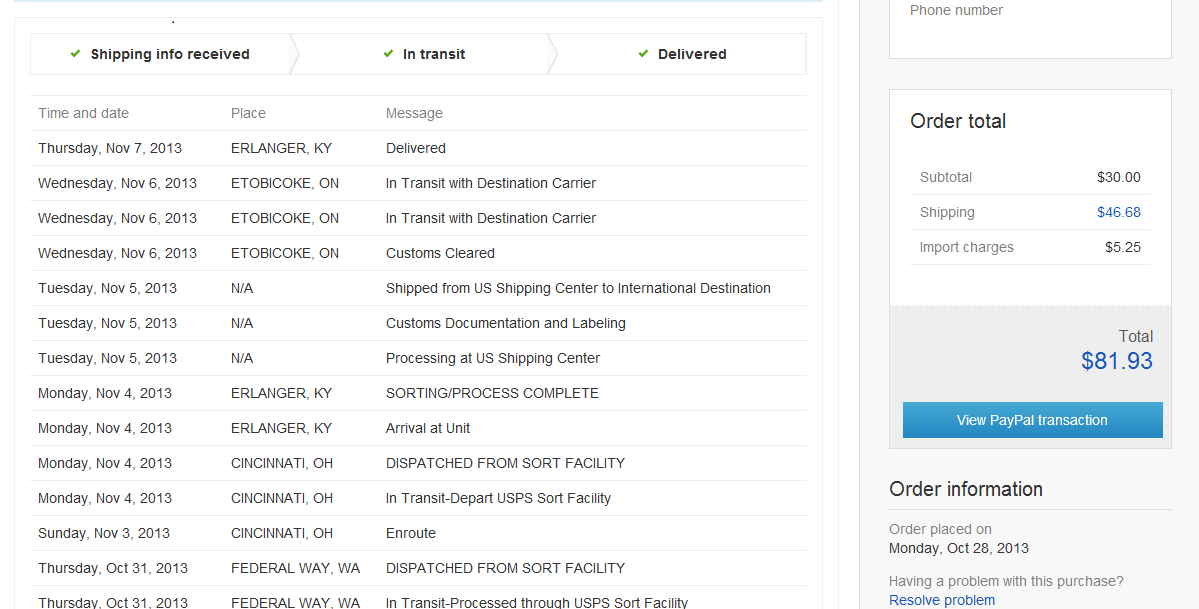Click the Customs Cleared tracking entry
Screen dimensions: 1199x609
(x=440, y=253)
